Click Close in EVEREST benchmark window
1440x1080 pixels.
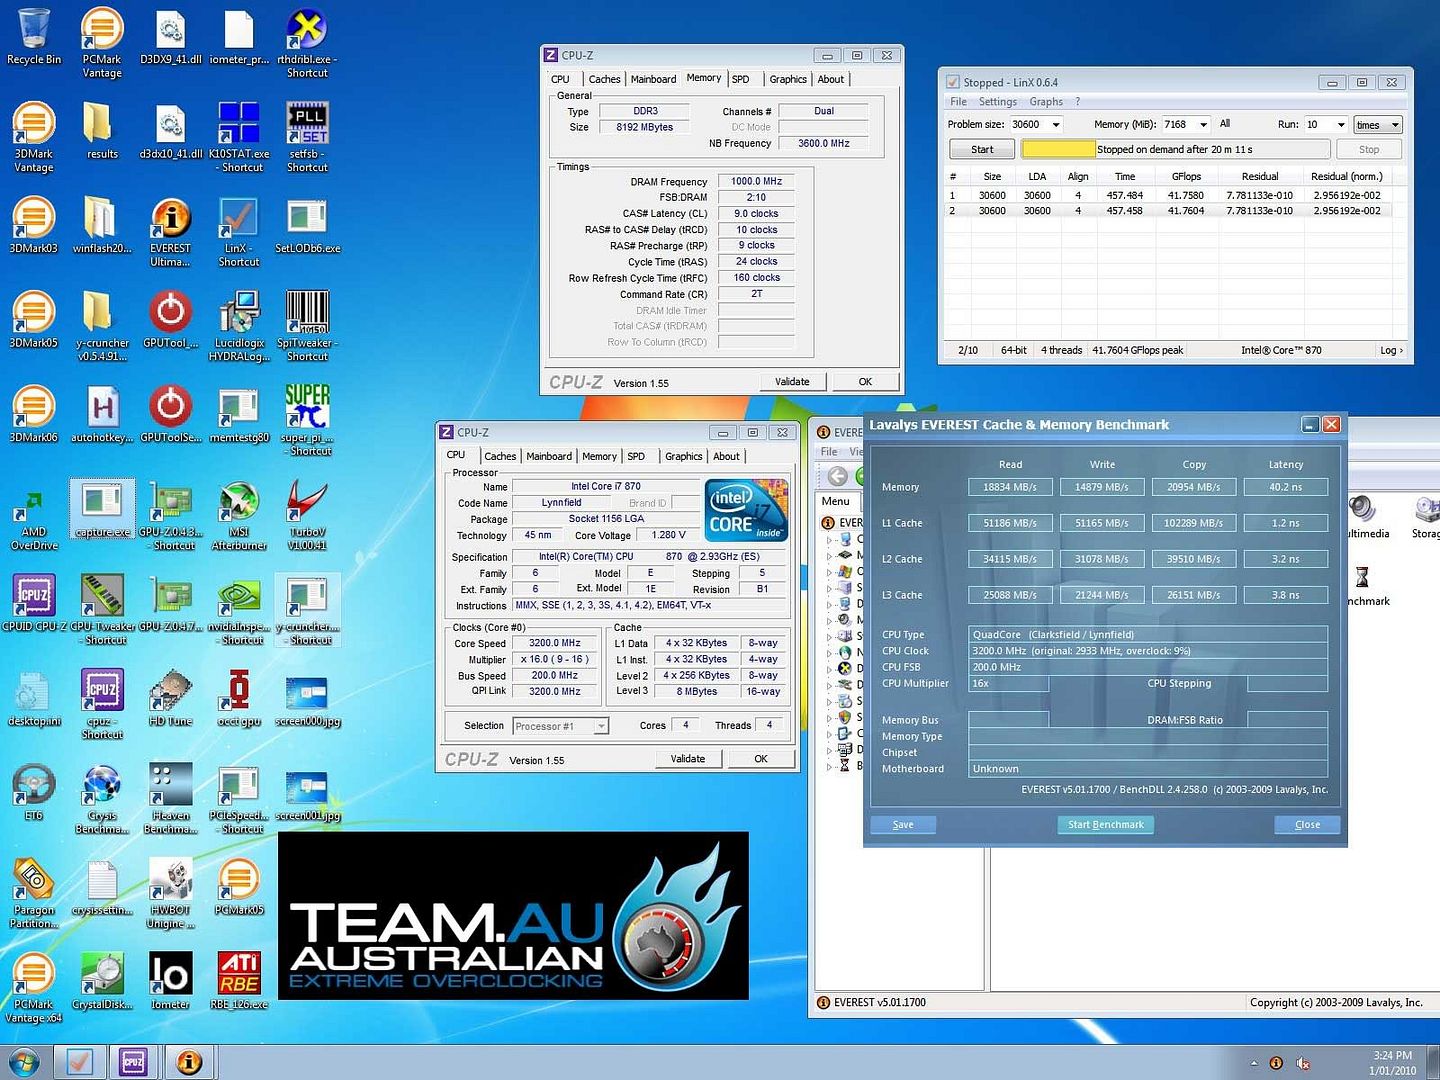pos(1307,824)
